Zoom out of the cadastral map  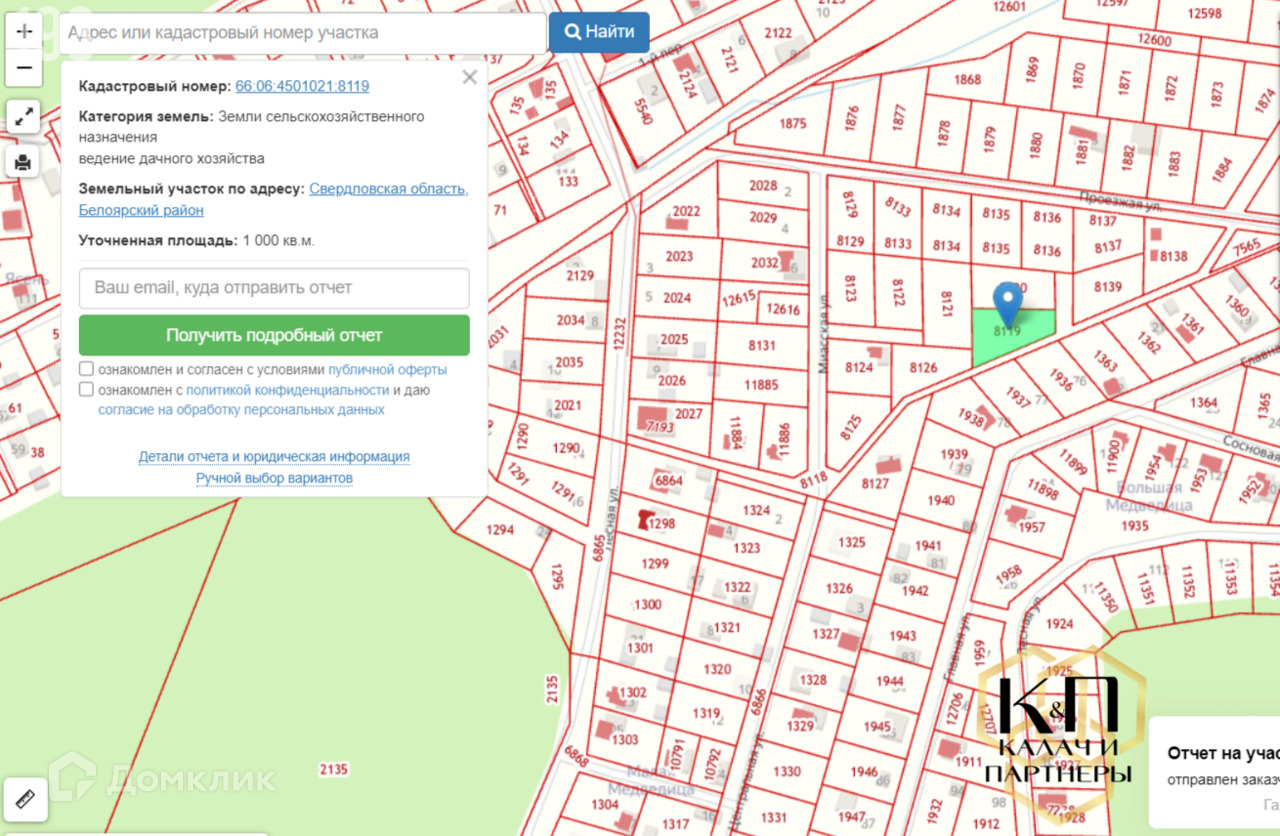coord(24,68)
